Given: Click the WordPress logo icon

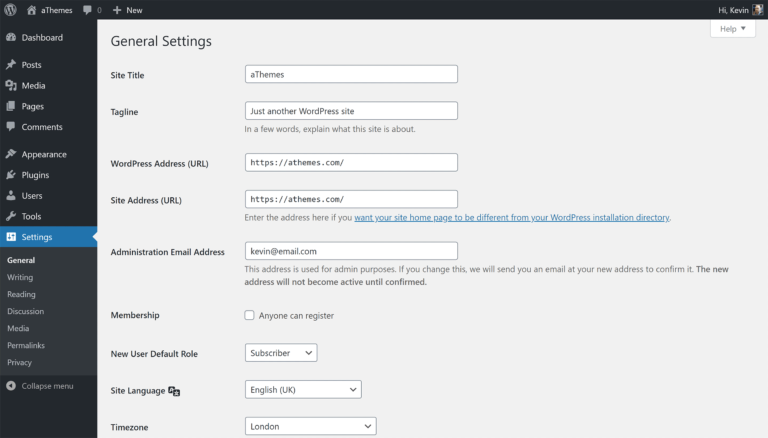Looking at the screenshot, I should click(x=10, y=9).
